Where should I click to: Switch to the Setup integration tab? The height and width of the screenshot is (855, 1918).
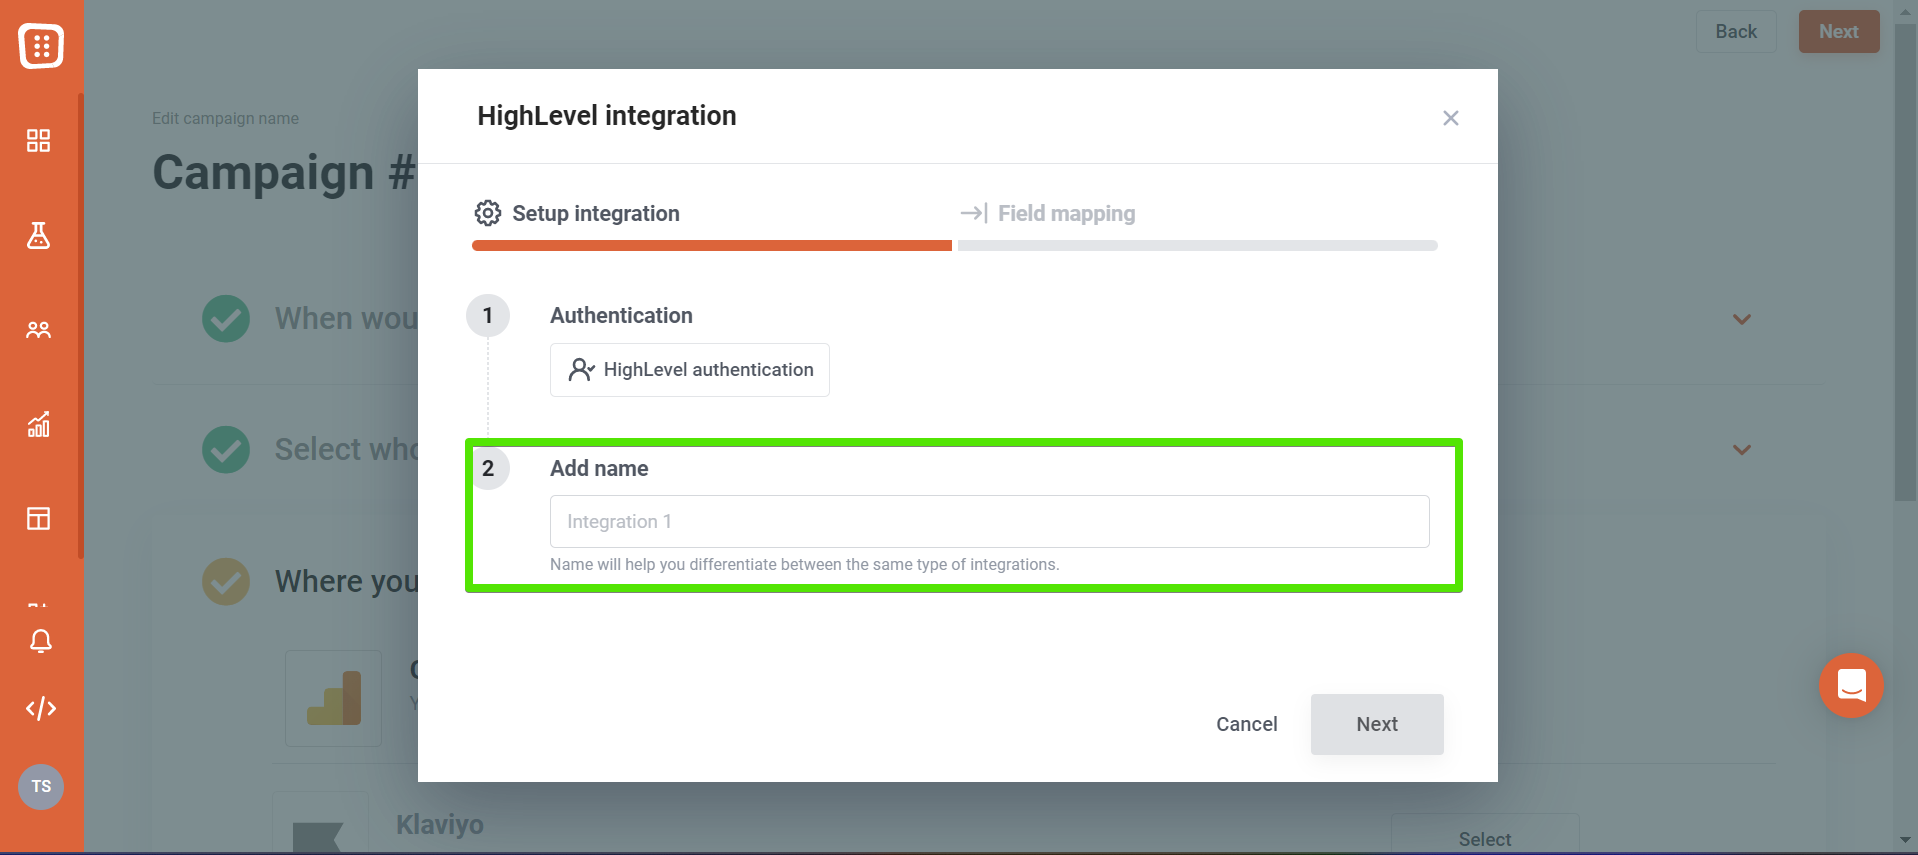pyautogui.click(x=577, y=214)
